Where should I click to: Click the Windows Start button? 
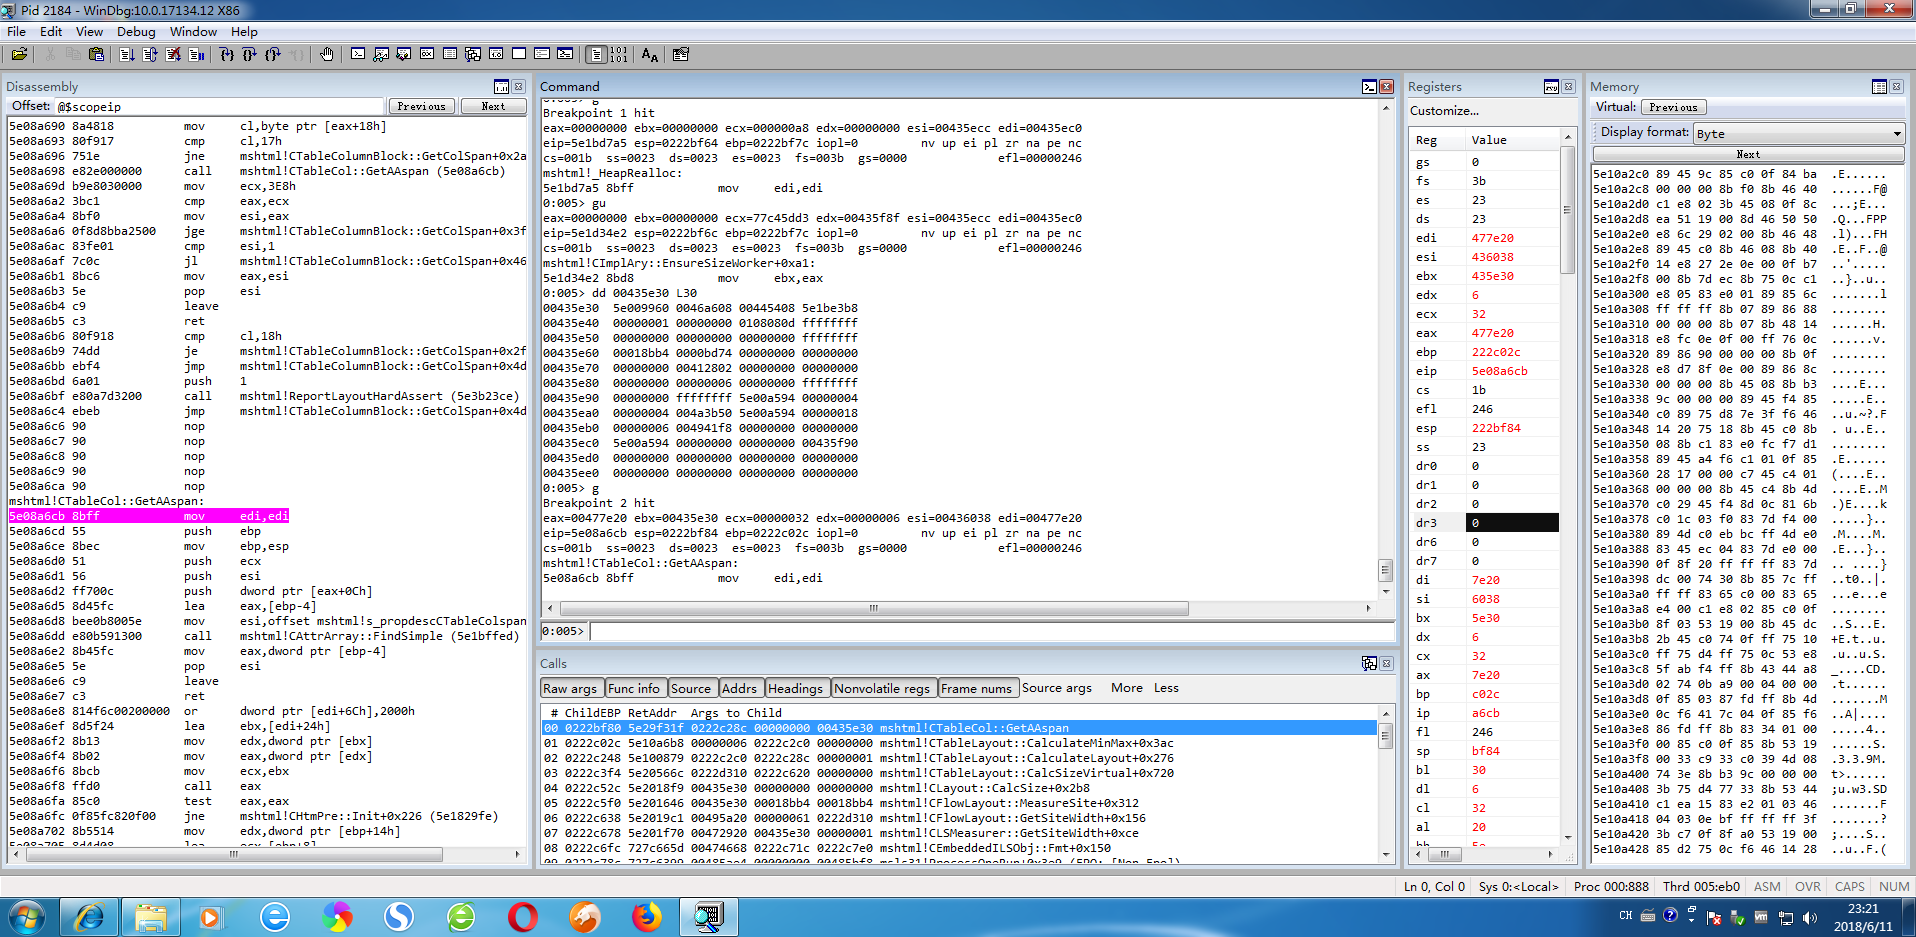[x=27, y=916]
